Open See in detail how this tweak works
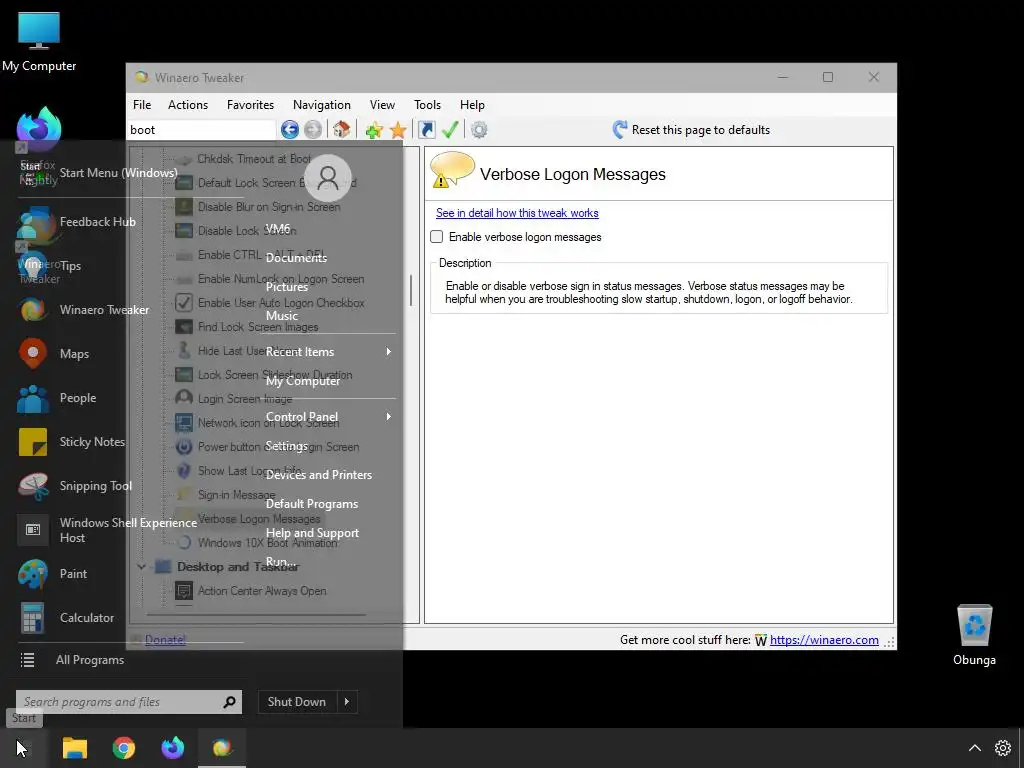Viewport: 1024px width, 768px height. (517, 213)
